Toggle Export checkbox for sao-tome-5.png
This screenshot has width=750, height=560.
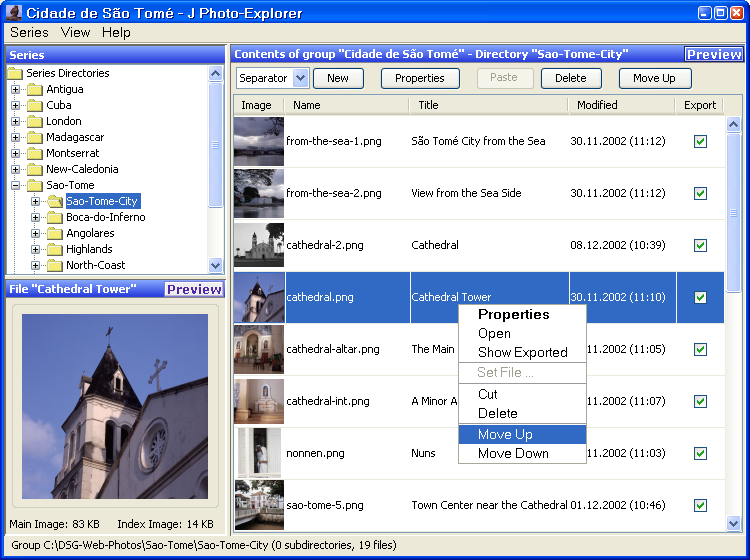click(700, 505)
